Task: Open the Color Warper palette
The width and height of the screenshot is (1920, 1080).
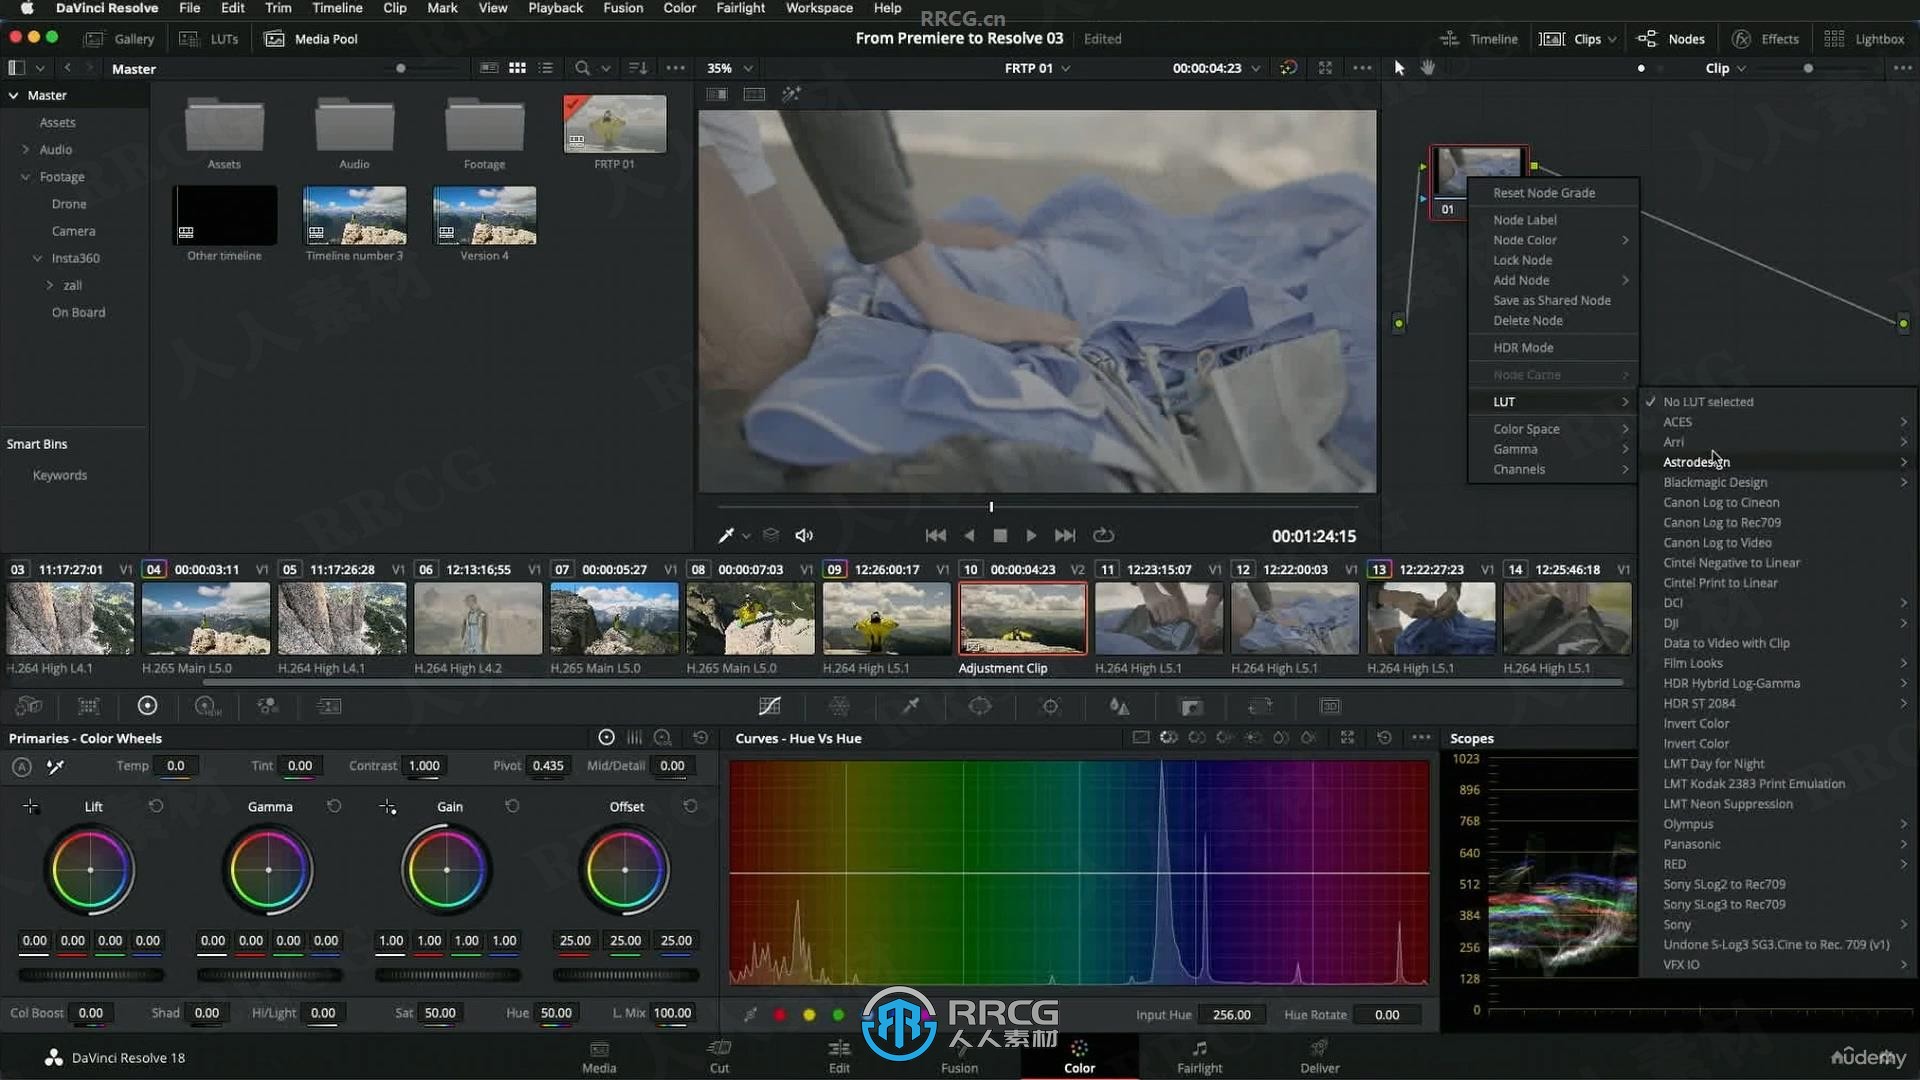Action: 839,706
